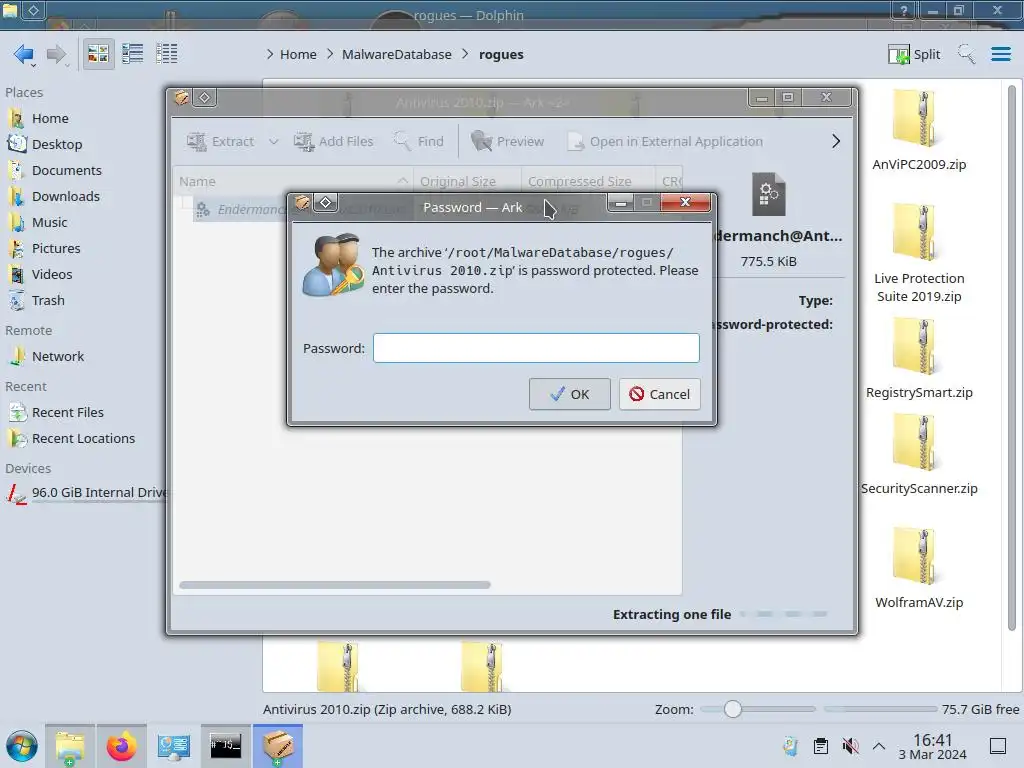Select Live Protection Suite 2019.zip icon
This screenshot has width=1024, height=768.
click(x=919, y=234)
